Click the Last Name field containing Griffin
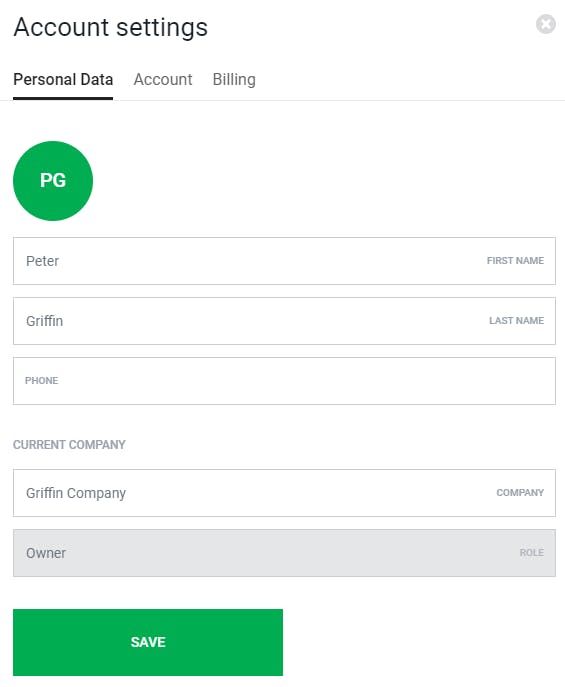The height and width of the screenshot is (687, 565). [284, 321]
